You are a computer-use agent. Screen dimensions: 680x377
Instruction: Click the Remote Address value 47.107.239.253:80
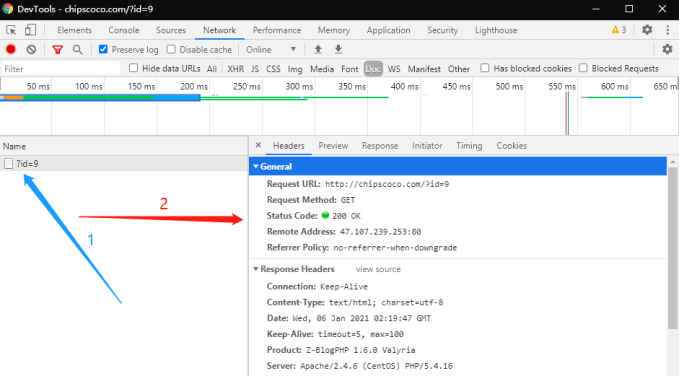pos(380,232)
